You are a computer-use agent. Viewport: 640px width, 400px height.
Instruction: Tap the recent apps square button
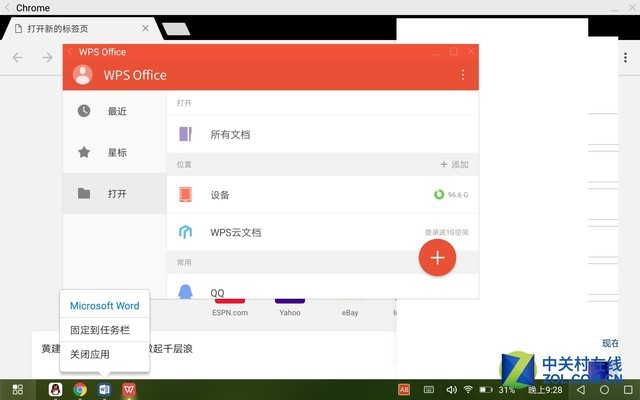point(629,390)
